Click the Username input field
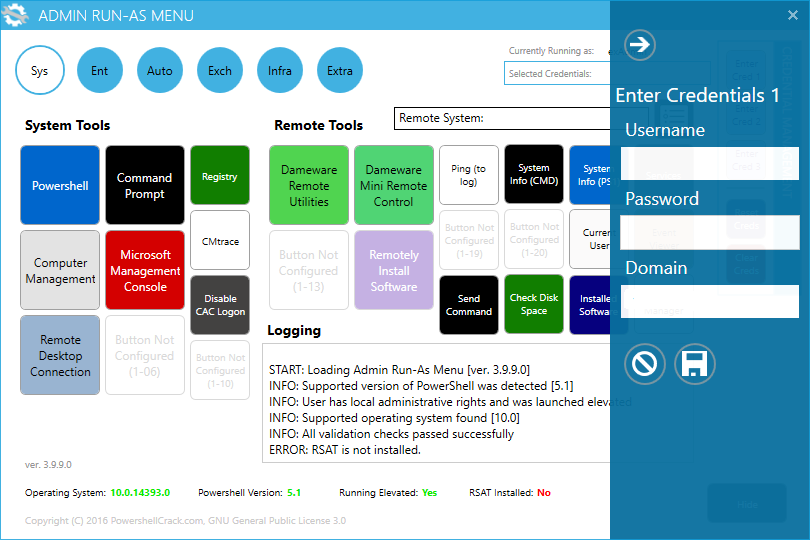Image resolution: width=810 pixels, height=540 pixels. click(709, 163)
